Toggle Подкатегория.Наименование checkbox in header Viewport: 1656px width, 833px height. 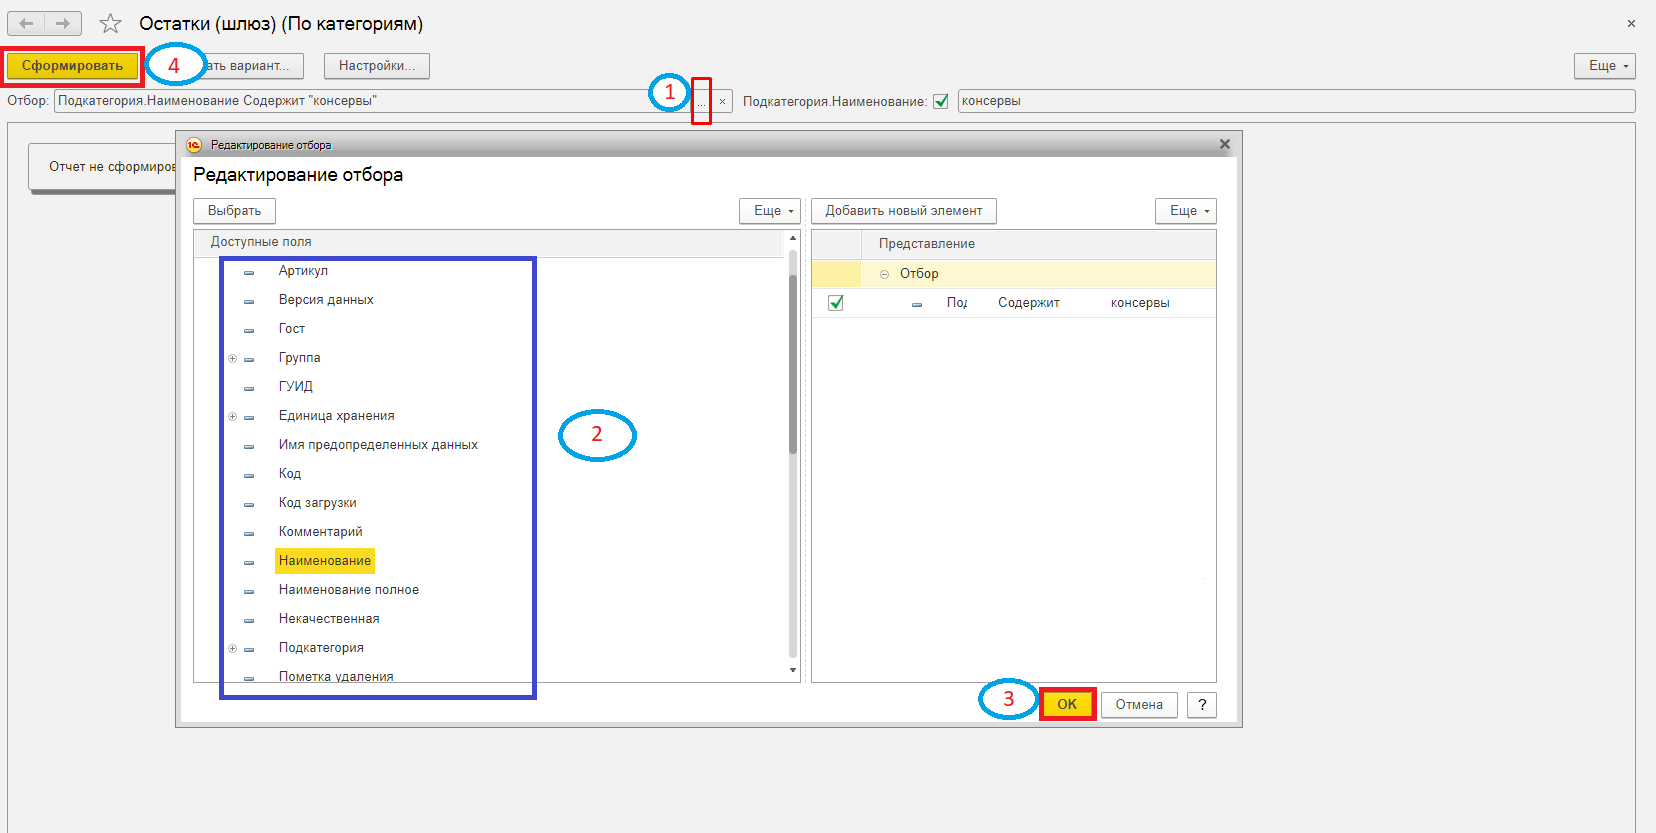(941, 101)
